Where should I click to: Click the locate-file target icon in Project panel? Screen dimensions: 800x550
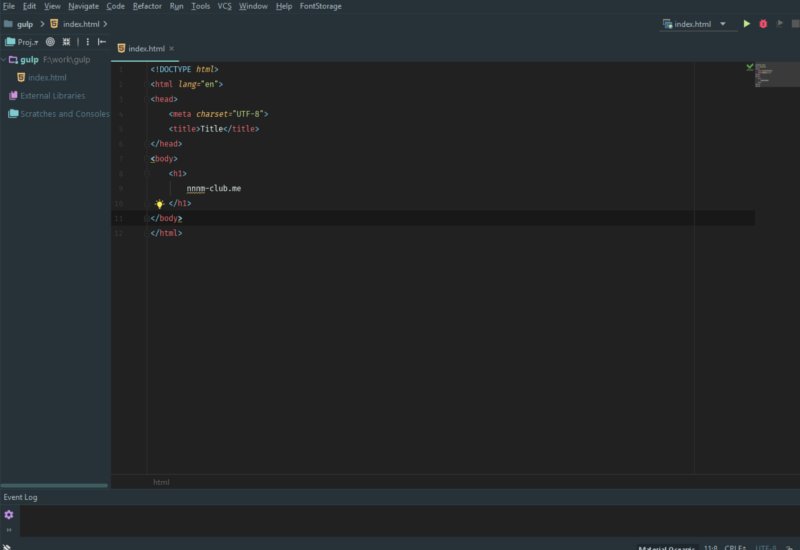50,42
